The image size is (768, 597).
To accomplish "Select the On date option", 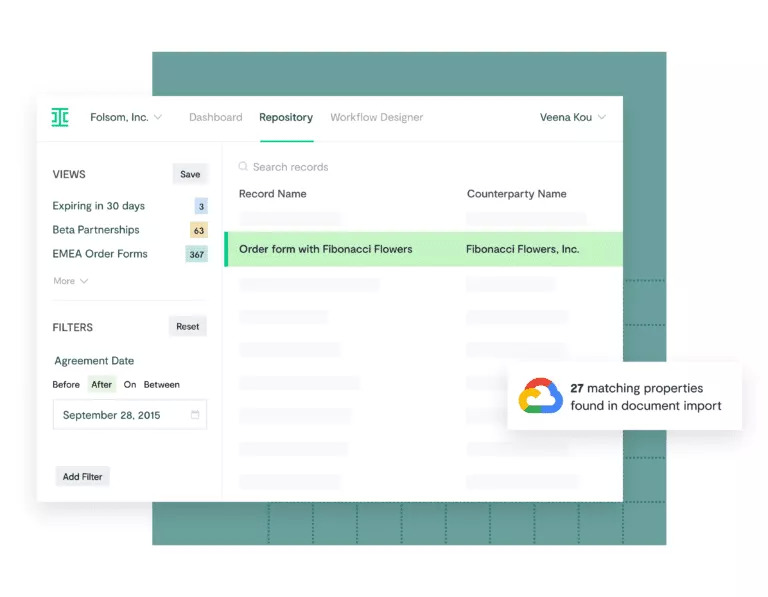I will coord(130,384).
